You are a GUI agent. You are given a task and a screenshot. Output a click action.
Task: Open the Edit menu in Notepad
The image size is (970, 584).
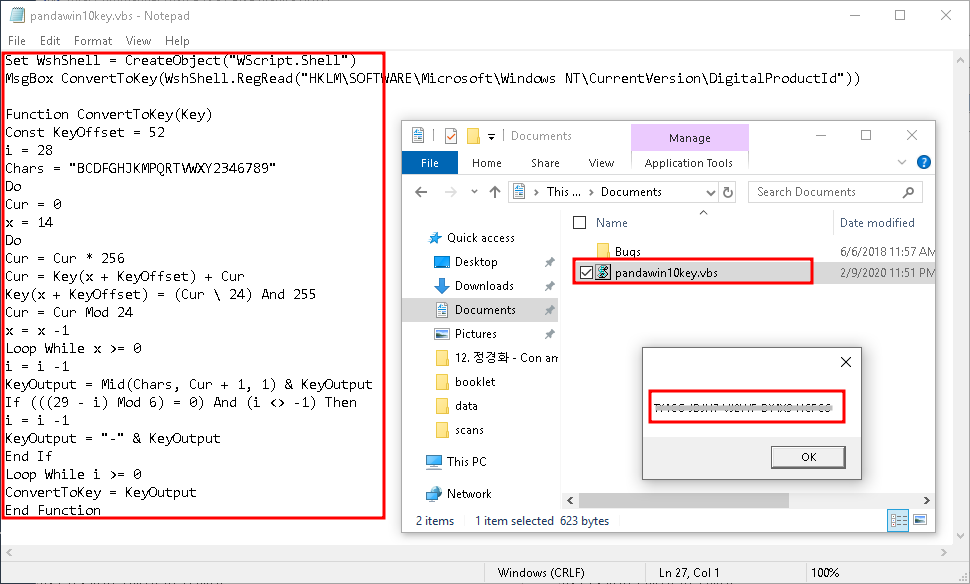pos(49,41)
